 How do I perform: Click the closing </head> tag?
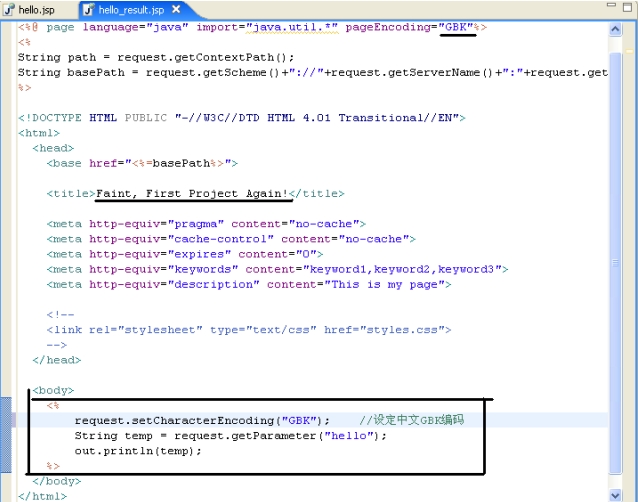click(57, 360)
